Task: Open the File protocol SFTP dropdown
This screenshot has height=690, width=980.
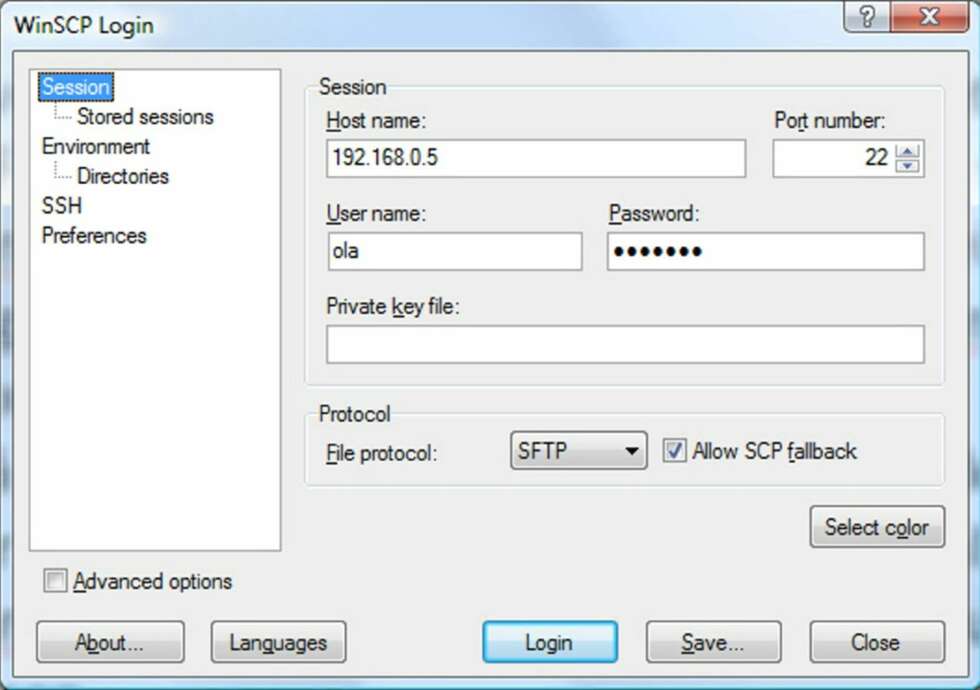Action: click(x=578, y=451)
